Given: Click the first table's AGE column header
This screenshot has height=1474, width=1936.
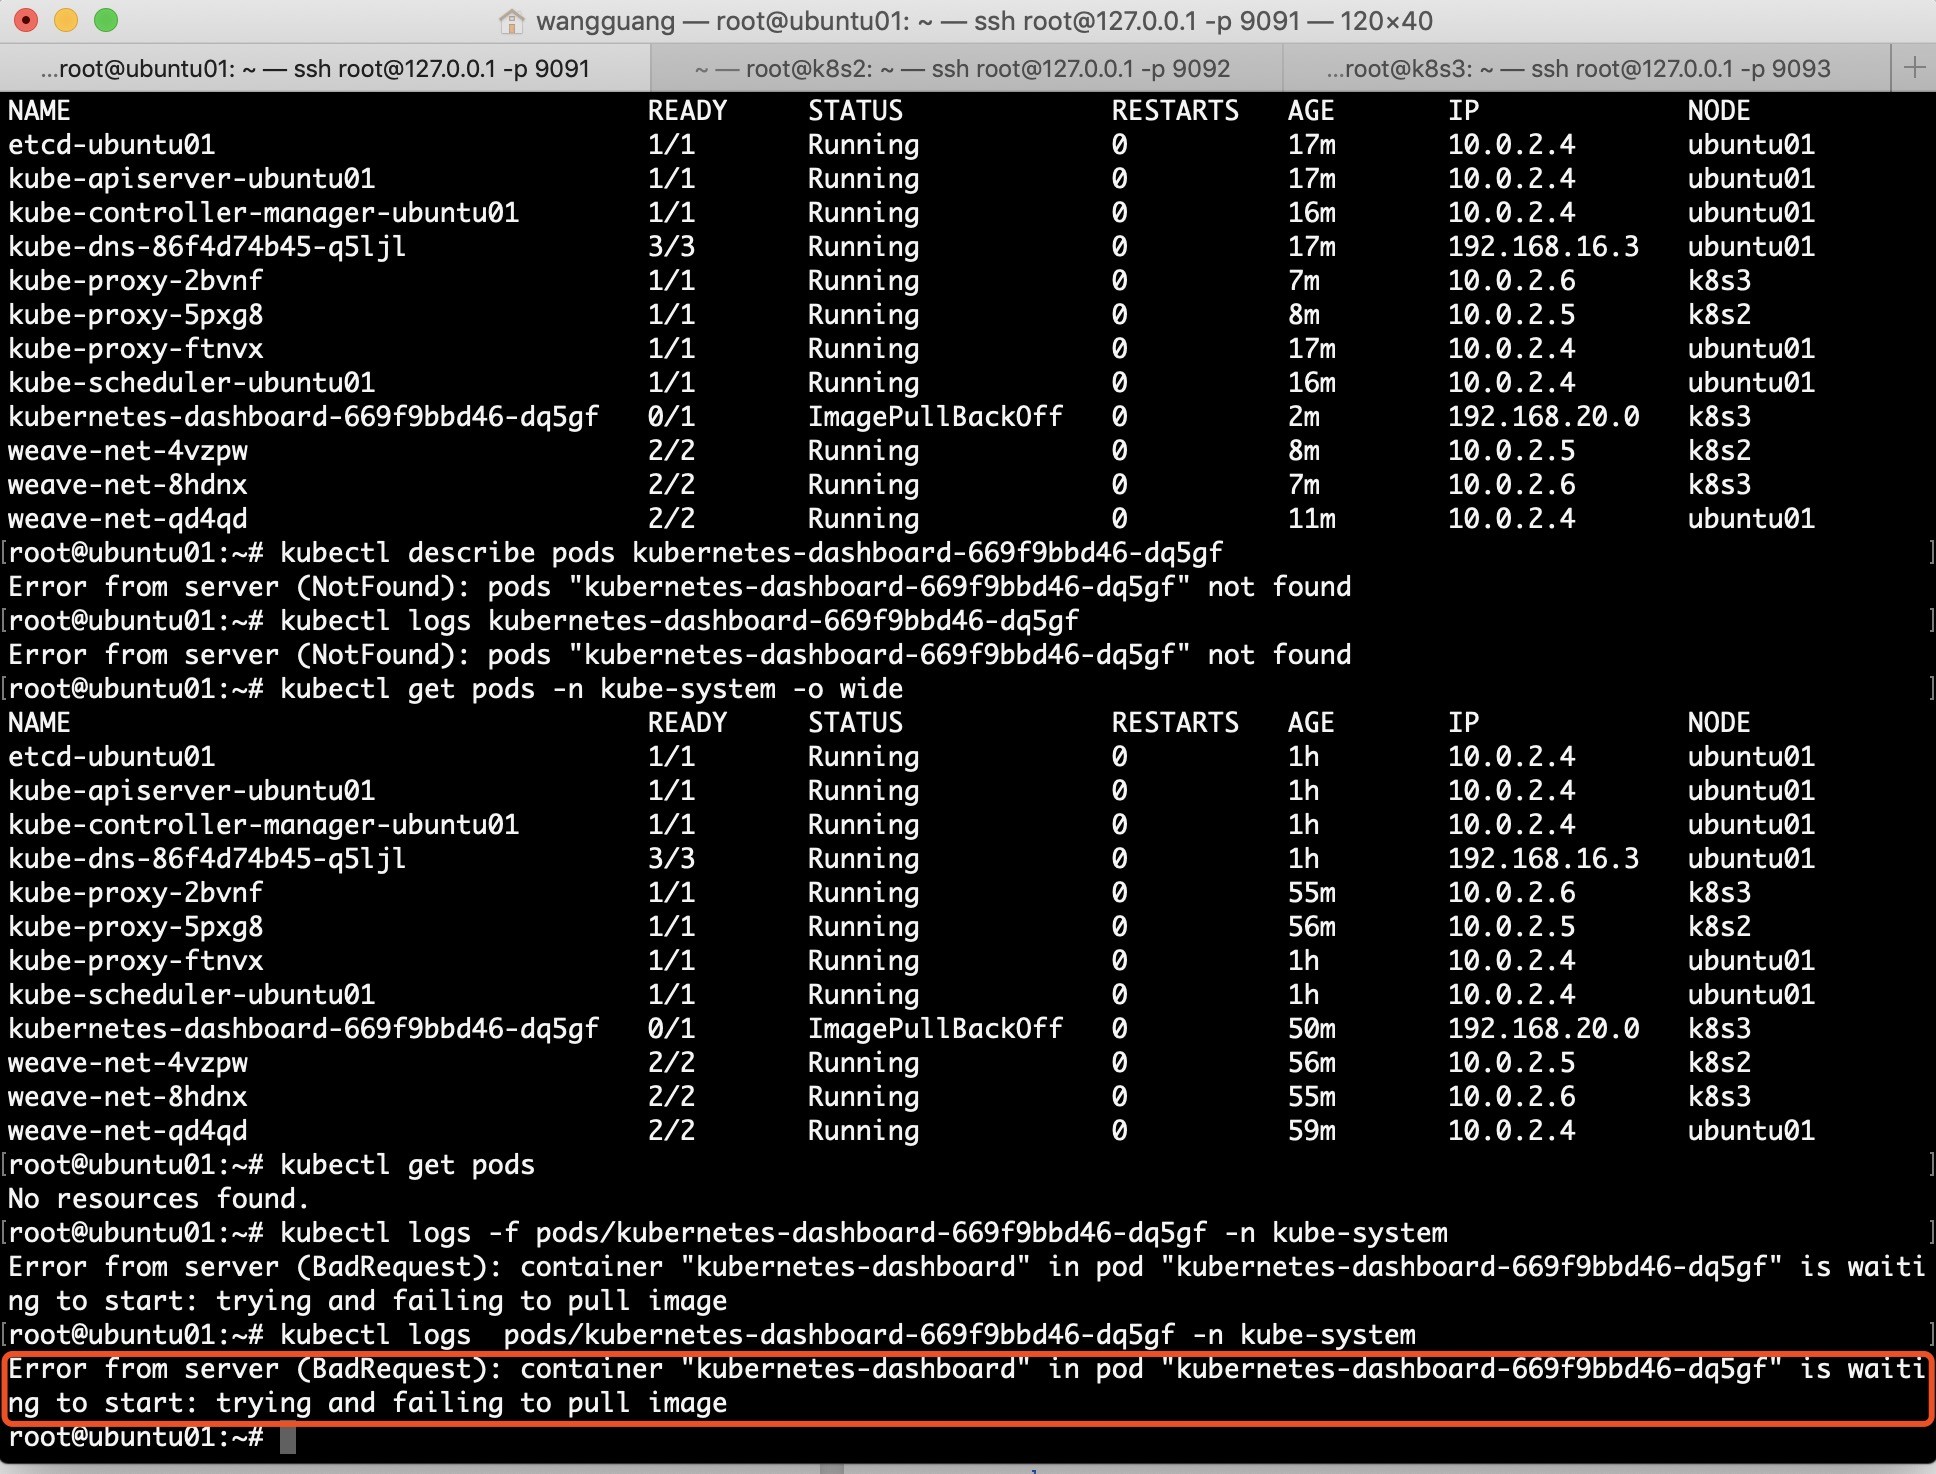Looking at the screenshot, I should tap(1311, 111).
